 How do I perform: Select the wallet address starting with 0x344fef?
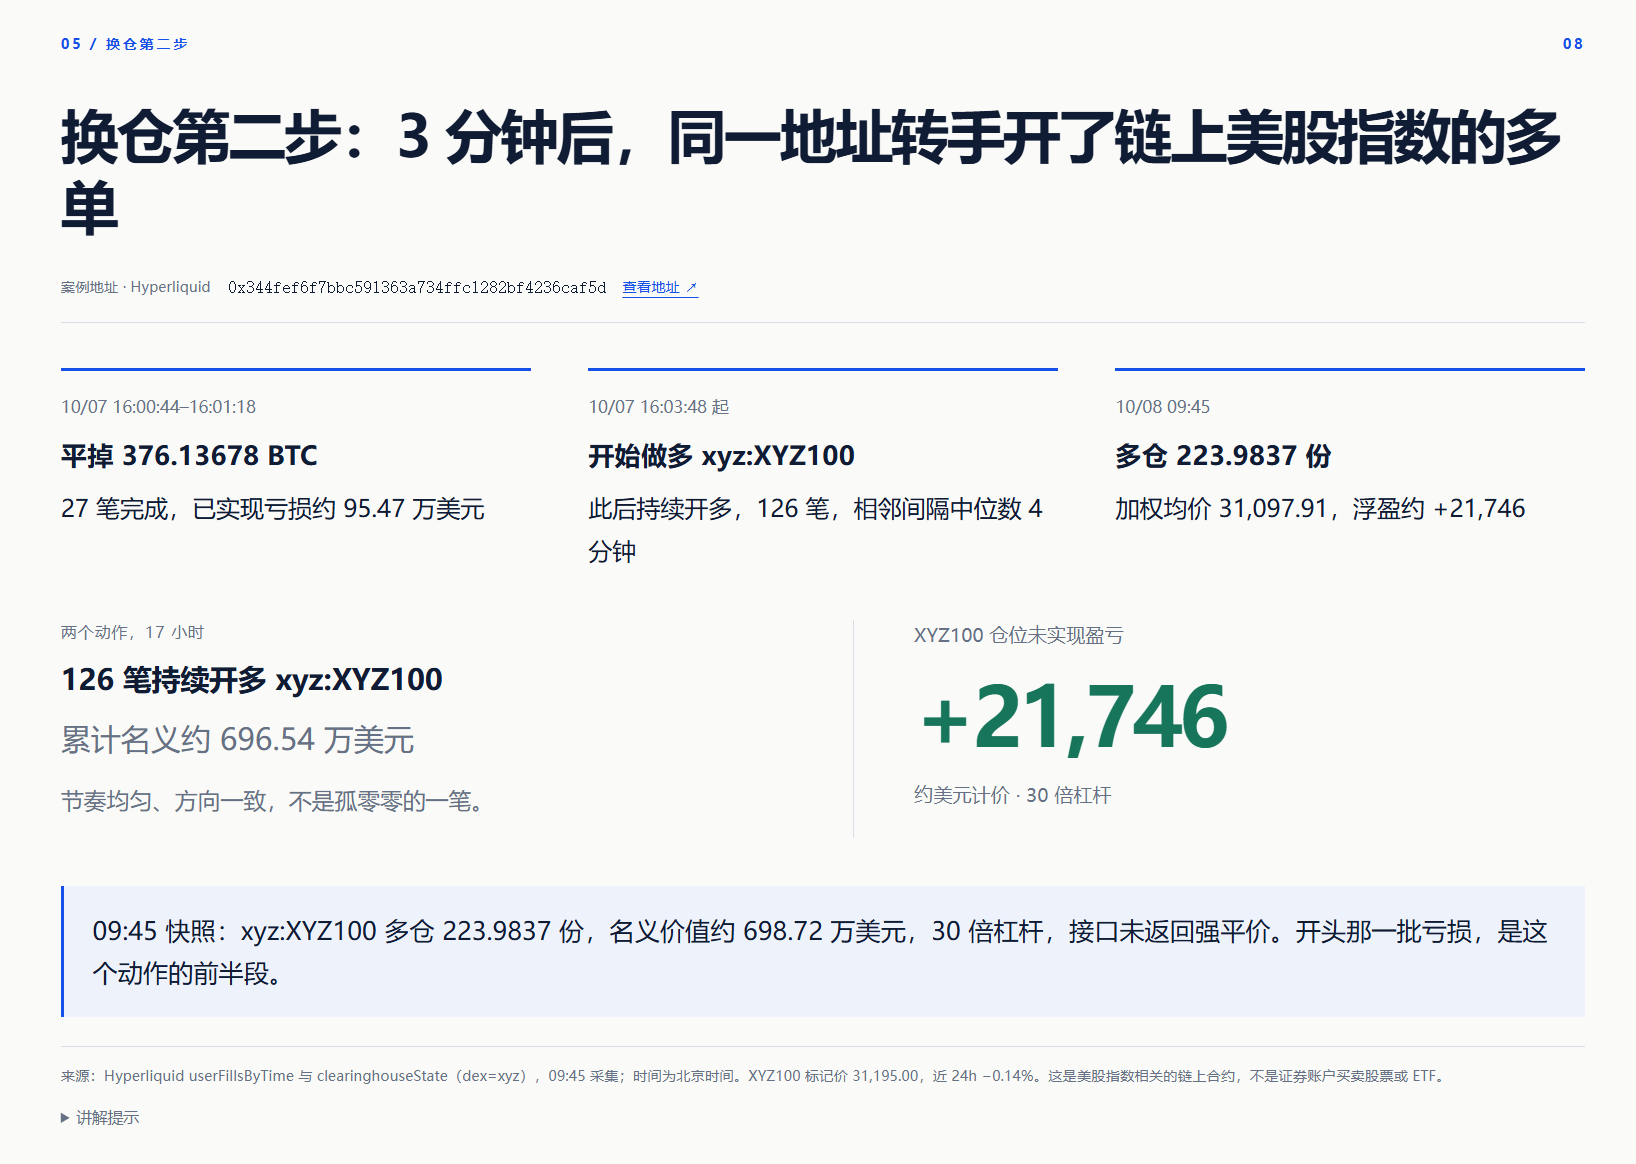[417, 288]
